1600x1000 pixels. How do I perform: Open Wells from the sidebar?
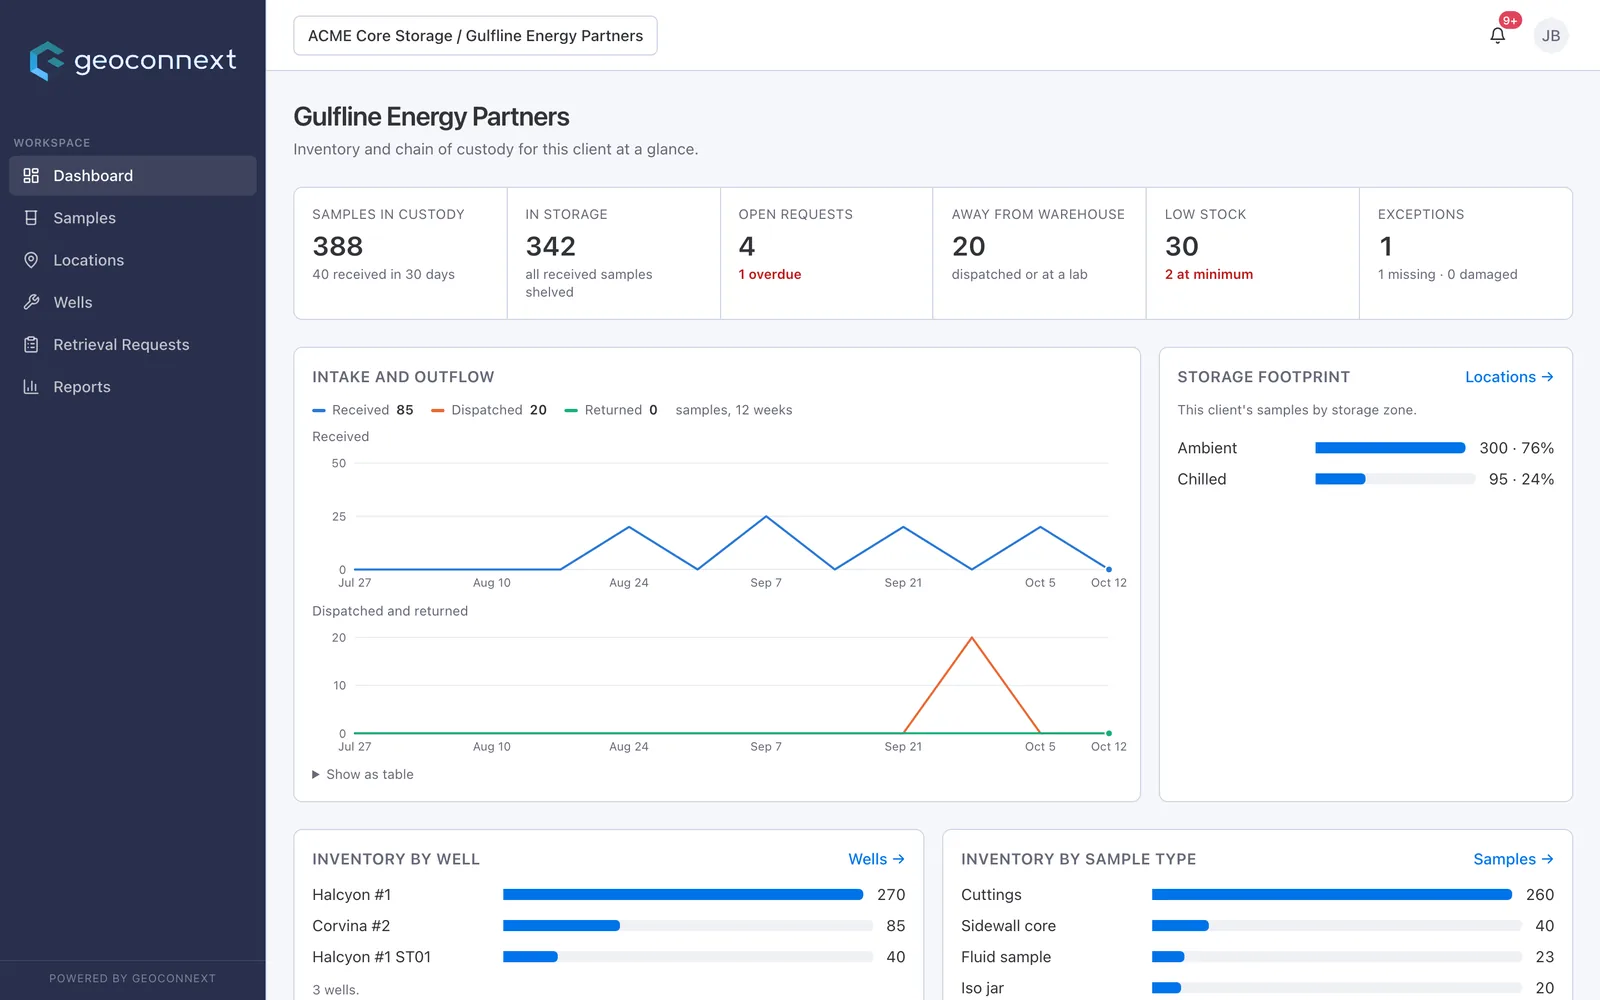pos(133,302)
